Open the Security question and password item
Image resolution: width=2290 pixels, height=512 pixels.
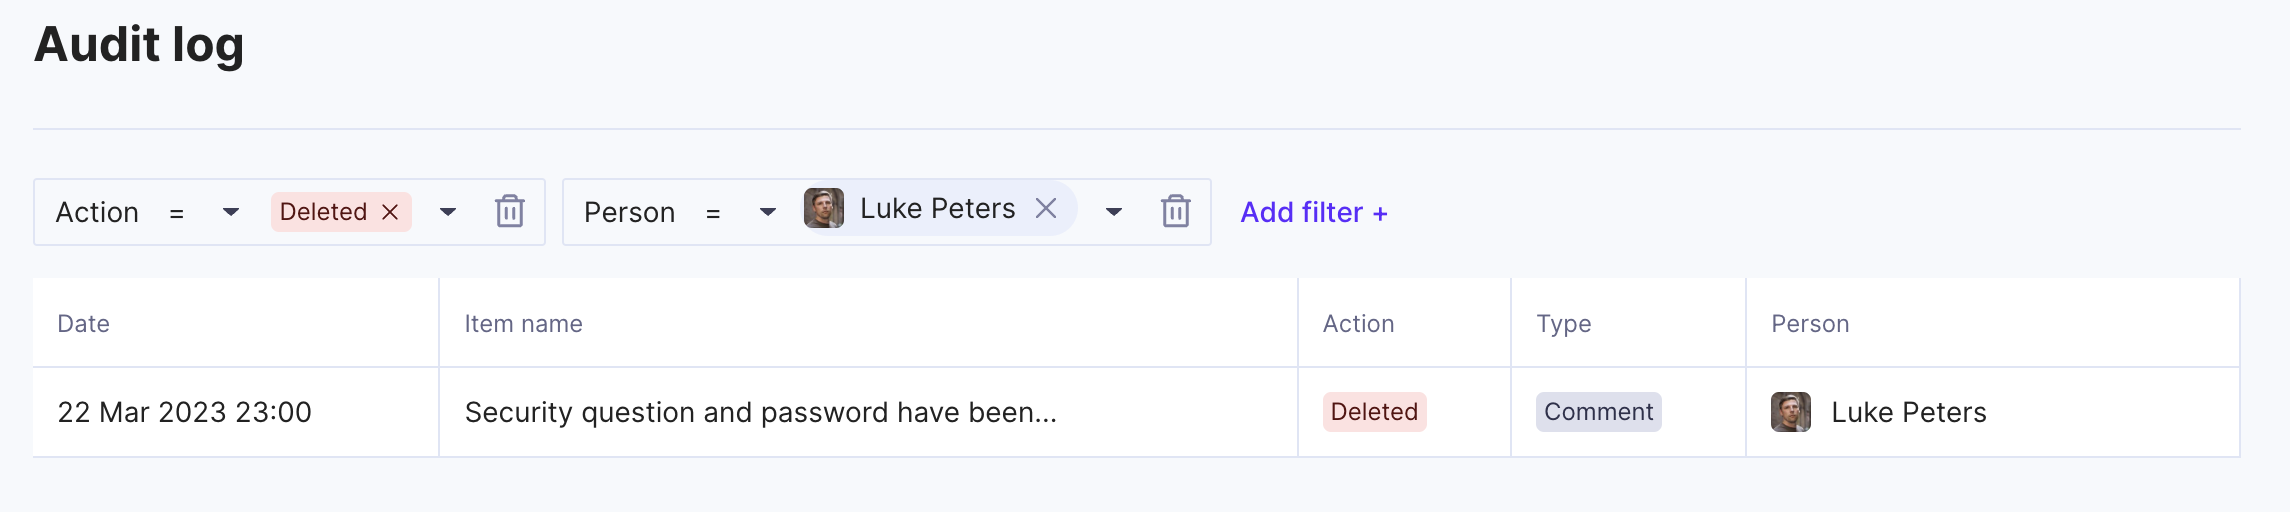[x=761, y=412]
